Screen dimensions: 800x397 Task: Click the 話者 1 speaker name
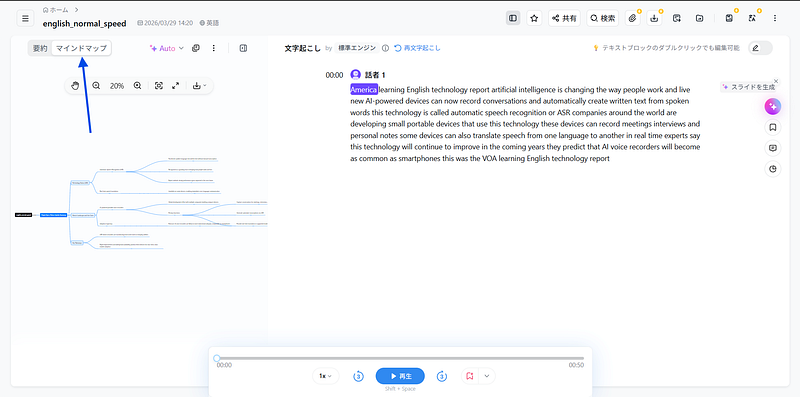coord(375,75)
